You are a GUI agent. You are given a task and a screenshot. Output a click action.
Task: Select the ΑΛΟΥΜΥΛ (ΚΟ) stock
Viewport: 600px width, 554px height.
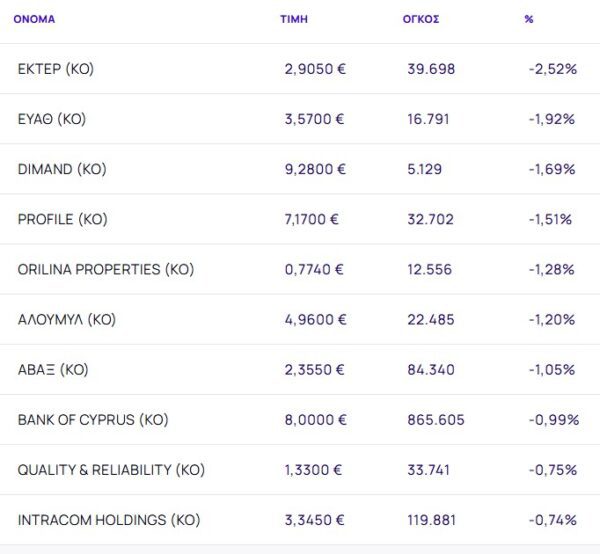(67, 319)
